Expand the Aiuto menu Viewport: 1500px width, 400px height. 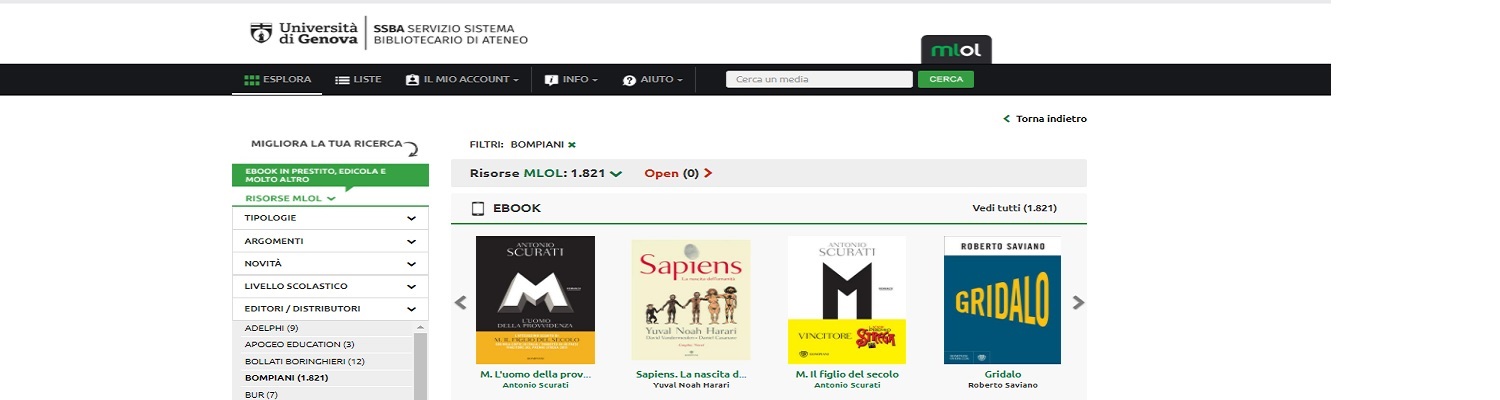coord(652,79)
